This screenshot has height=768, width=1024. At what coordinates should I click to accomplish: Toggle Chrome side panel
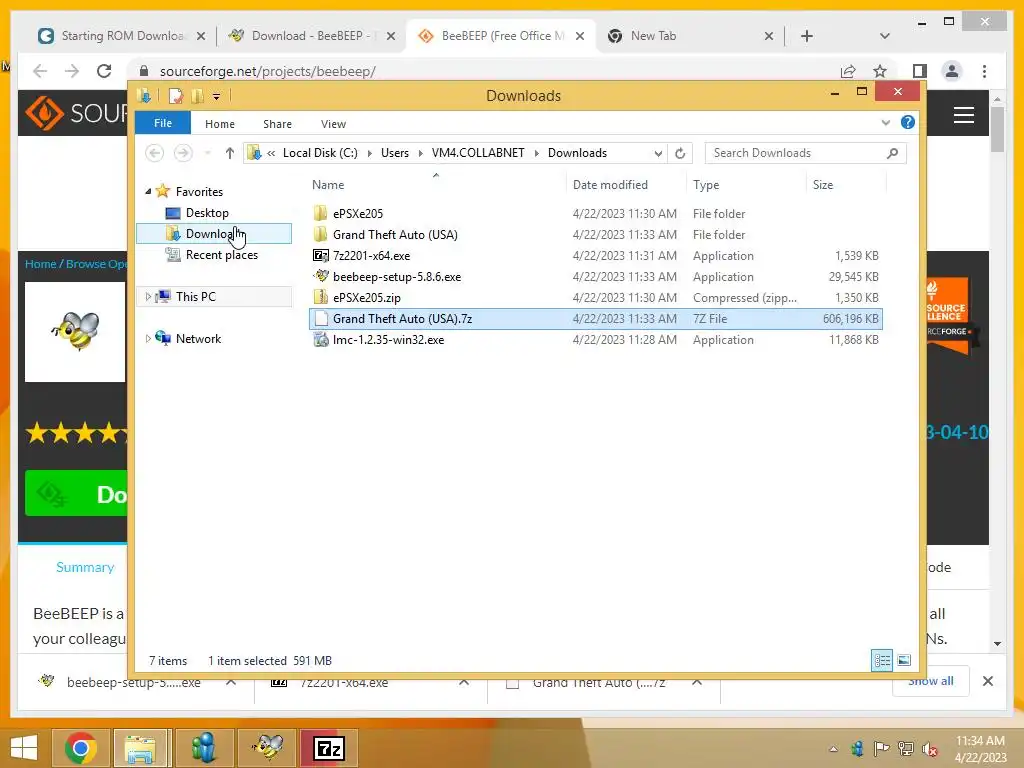click(x=920, y=71)
